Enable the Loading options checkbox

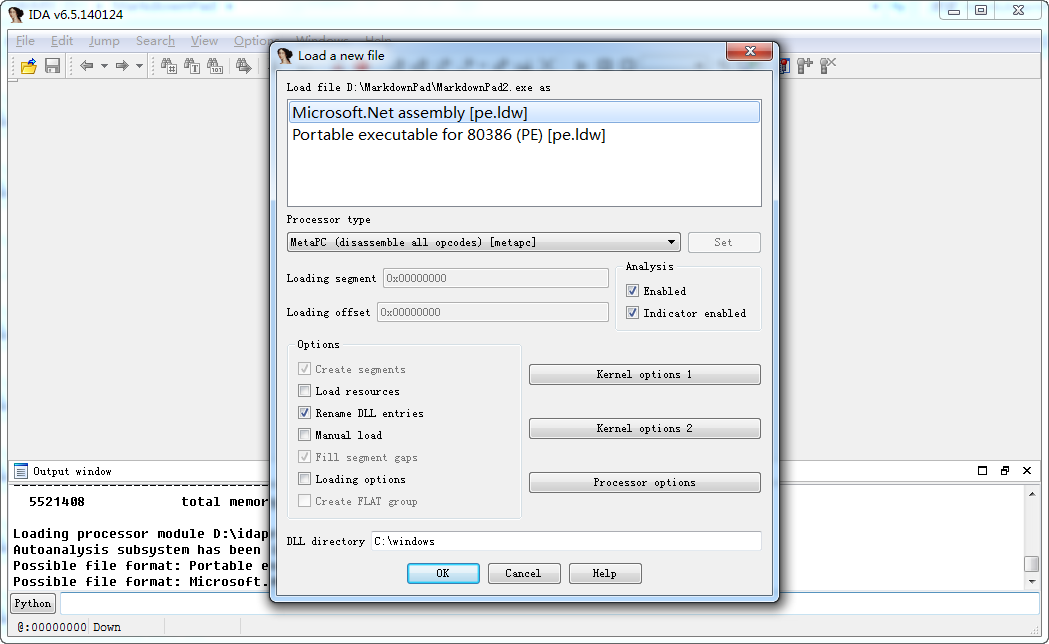pyautogui.click(x=304, y=479)
